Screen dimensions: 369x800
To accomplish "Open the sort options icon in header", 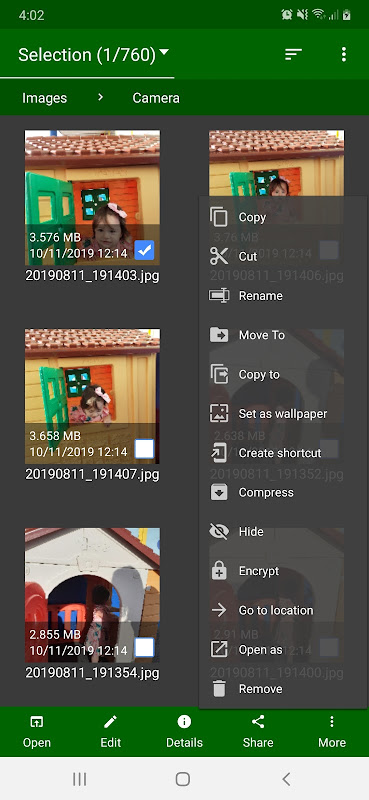I will [293, 54].
